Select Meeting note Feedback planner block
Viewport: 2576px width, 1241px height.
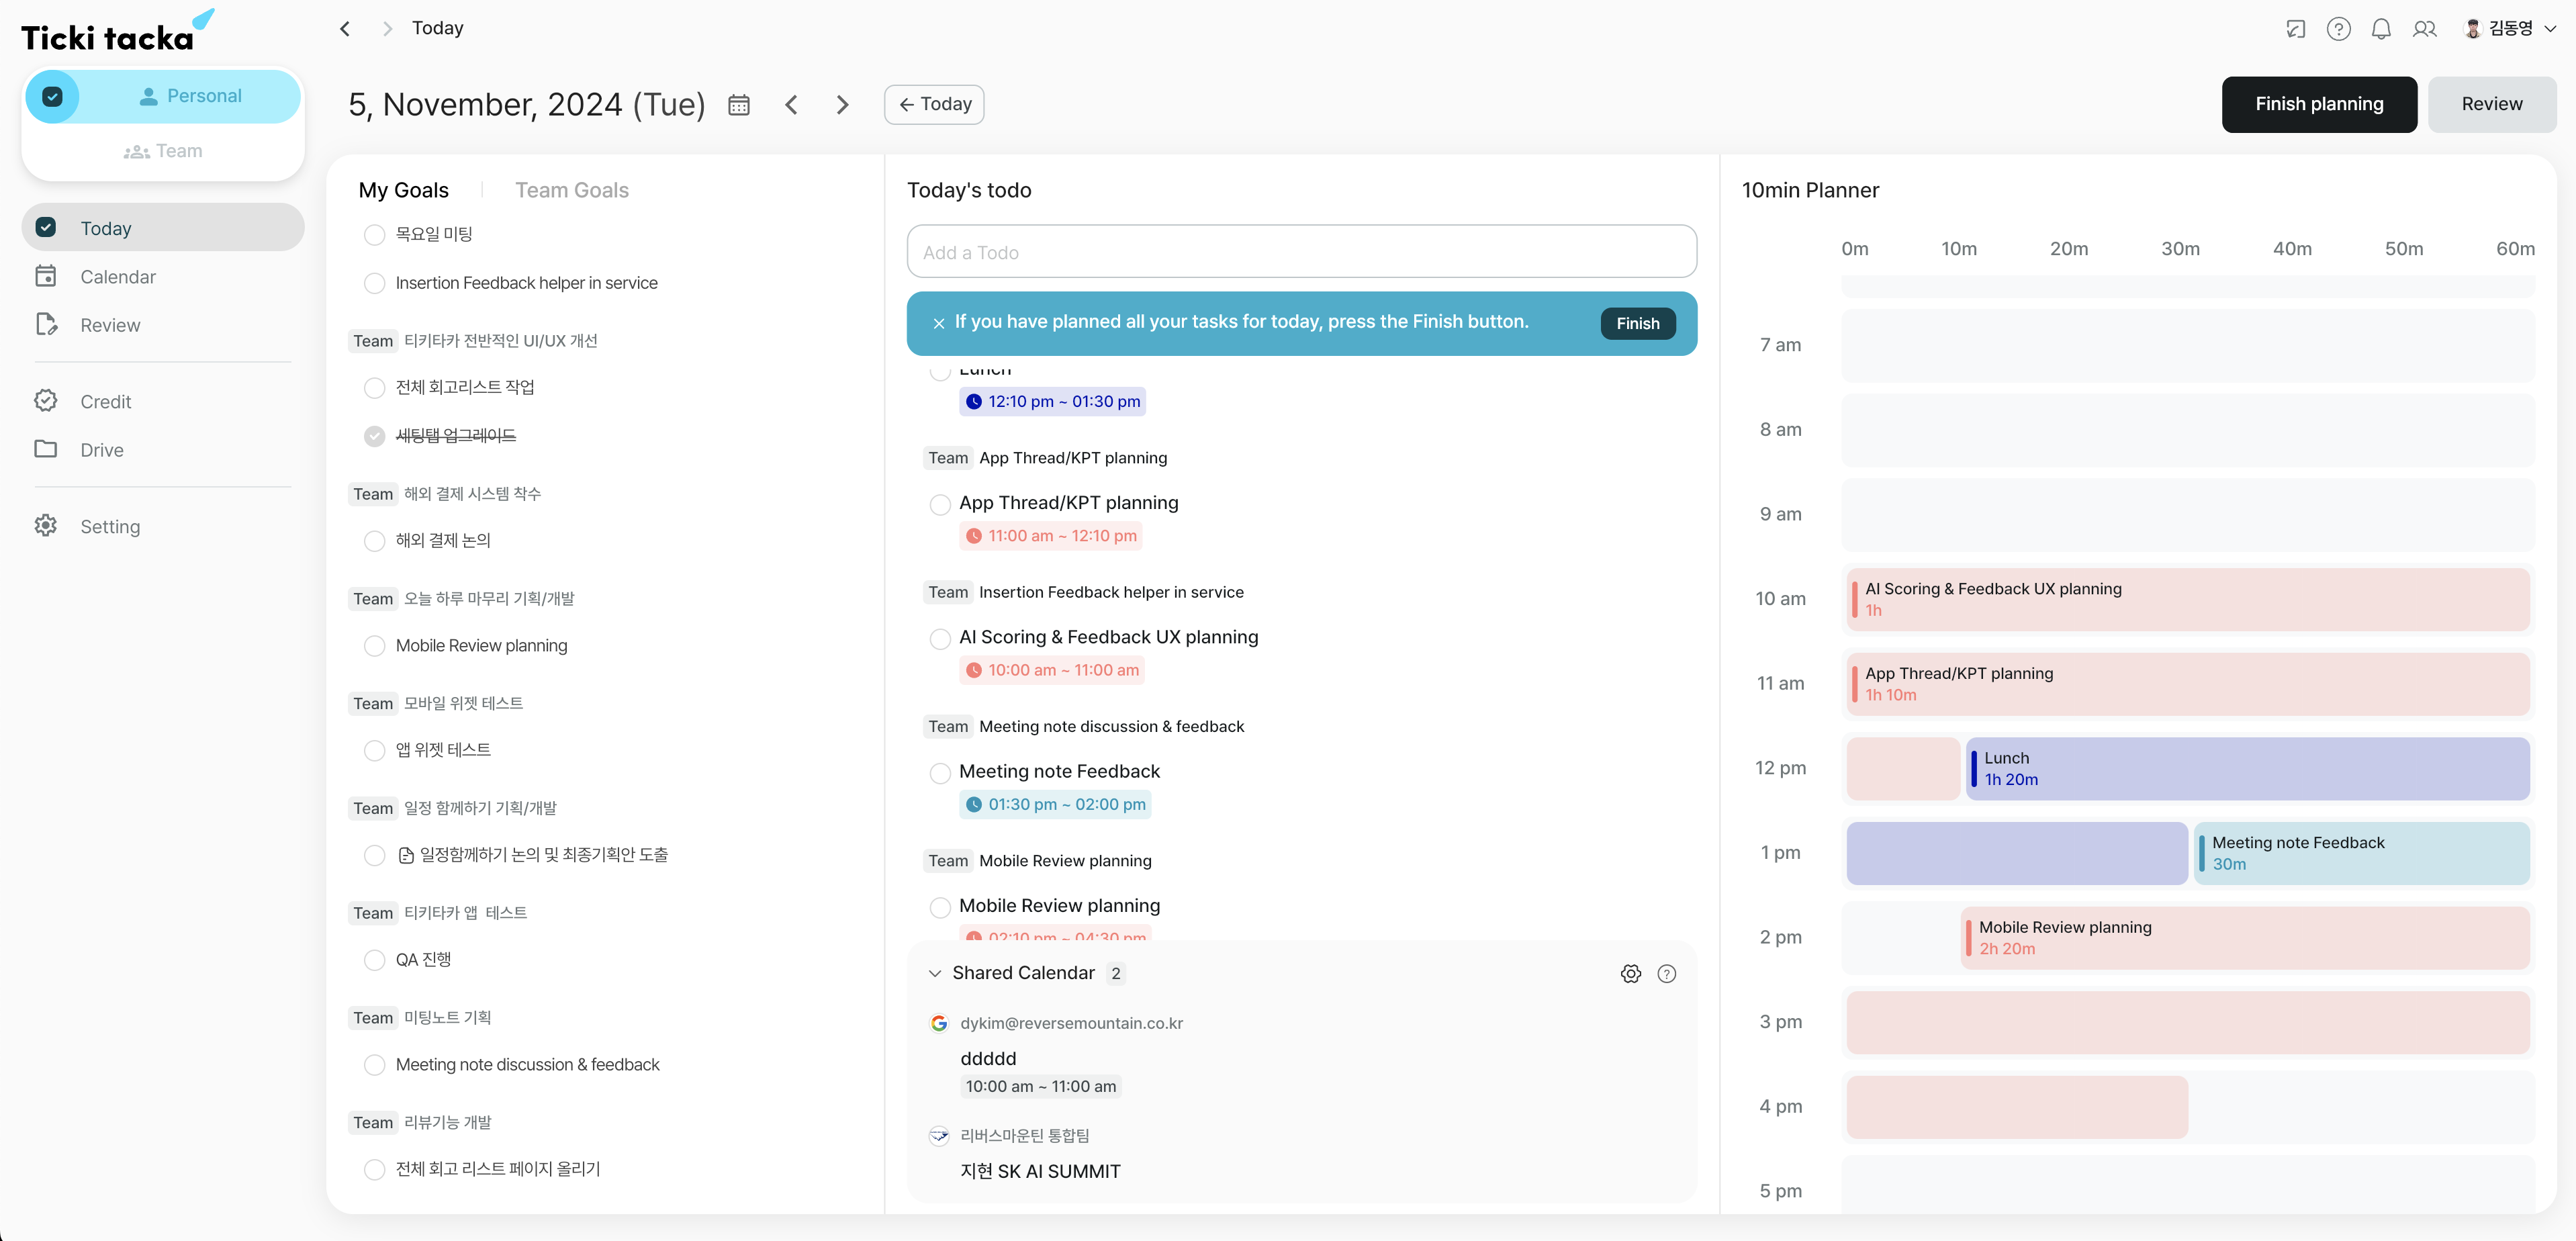(x=2361, y=853)
